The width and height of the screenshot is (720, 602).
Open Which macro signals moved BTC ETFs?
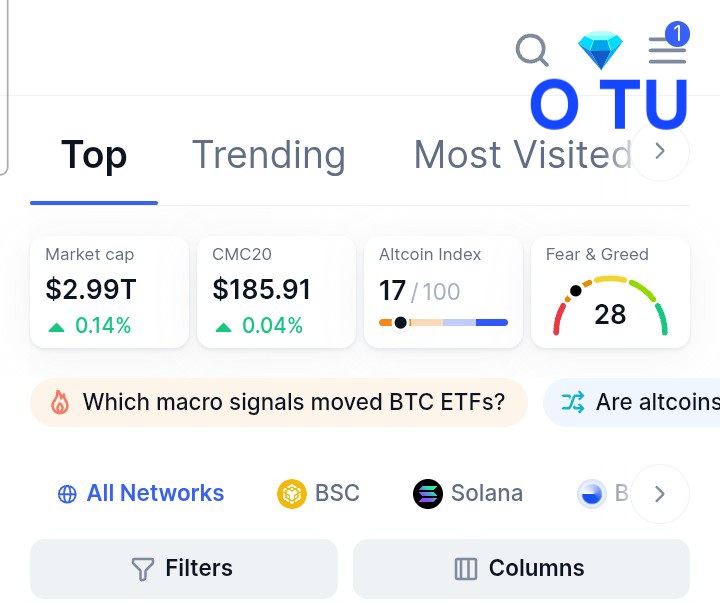point(293,403)
